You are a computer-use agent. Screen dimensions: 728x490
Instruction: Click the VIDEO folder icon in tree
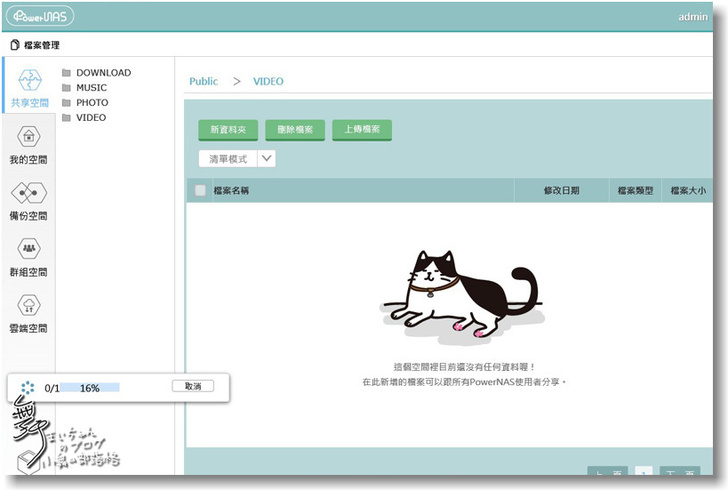pyautogui.click(x=66, y=118)
